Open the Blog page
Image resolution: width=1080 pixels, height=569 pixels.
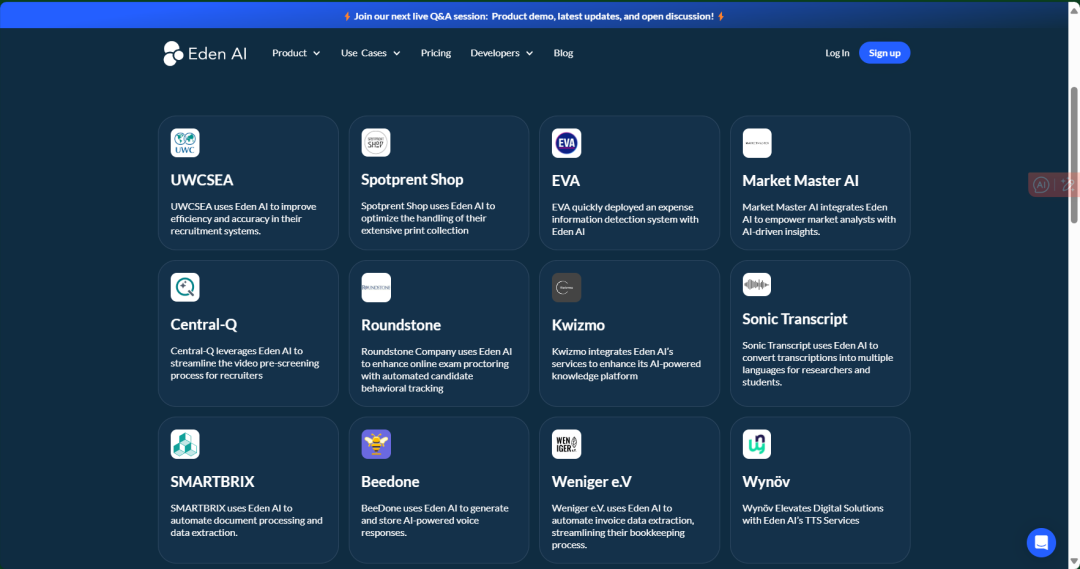[x=563, y=53]
